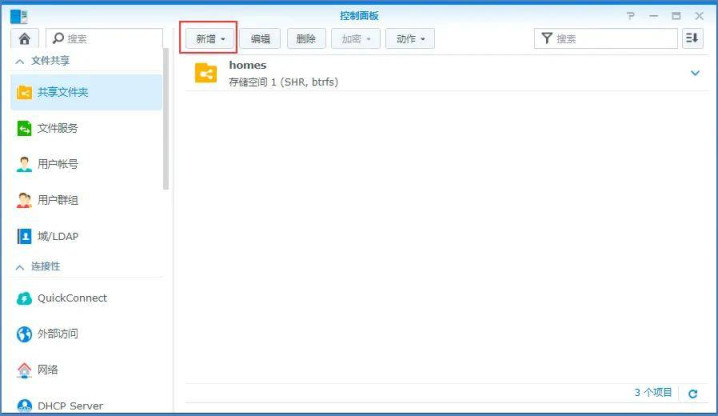The height and width of the screenshot is (416, 718).
Task: Go to Control Panel home icon
Action: [x=24, y=39]
